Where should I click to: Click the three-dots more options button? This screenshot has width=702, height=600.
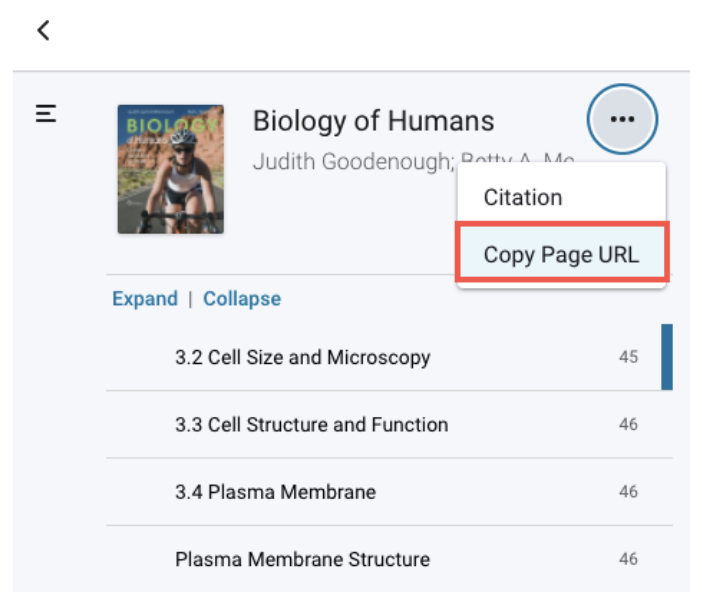click(622, 119)
